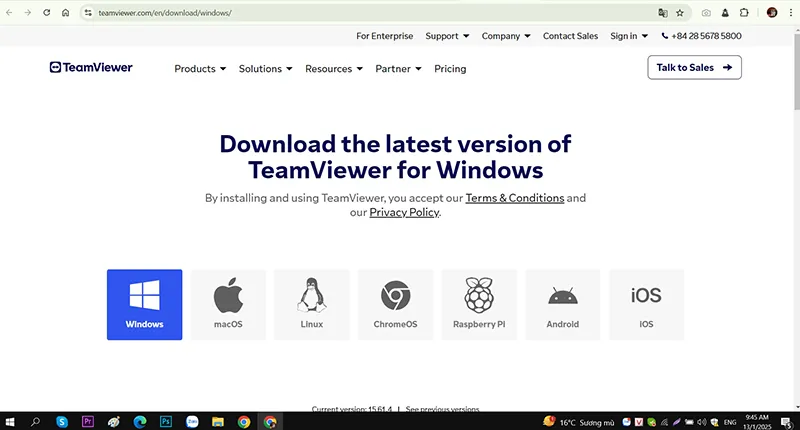Viewport: 800px width, 430px height.
Task: Open Zalo from the taskbar
Action: click(192, 422)
